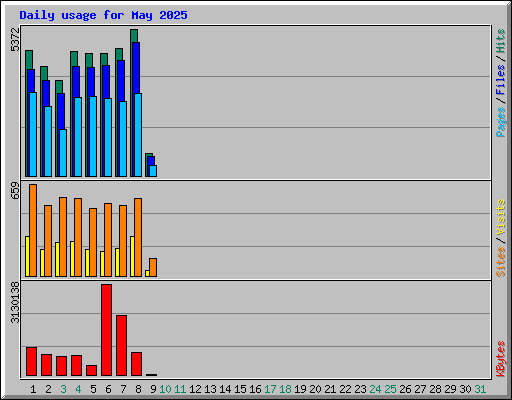Click day 20 on the x-axis
The width and height of the screenshot is (512, 400).
coord(315,389)
